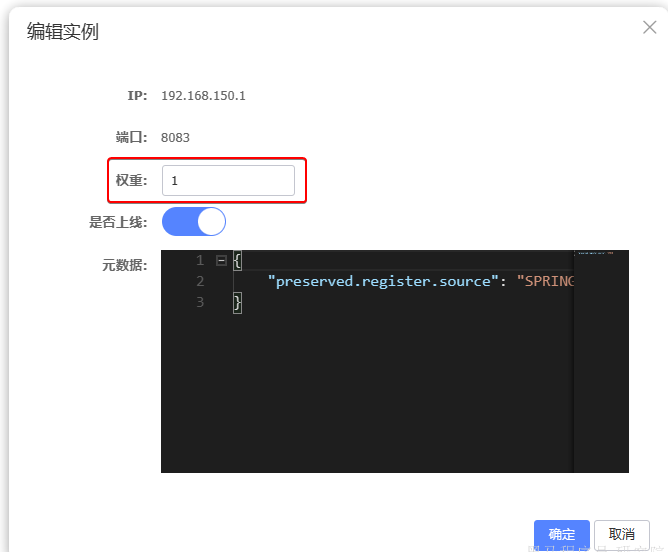Place cursor at opening brace on line 1
Viewport: 668px width, 552px height.
click(237, 260)
